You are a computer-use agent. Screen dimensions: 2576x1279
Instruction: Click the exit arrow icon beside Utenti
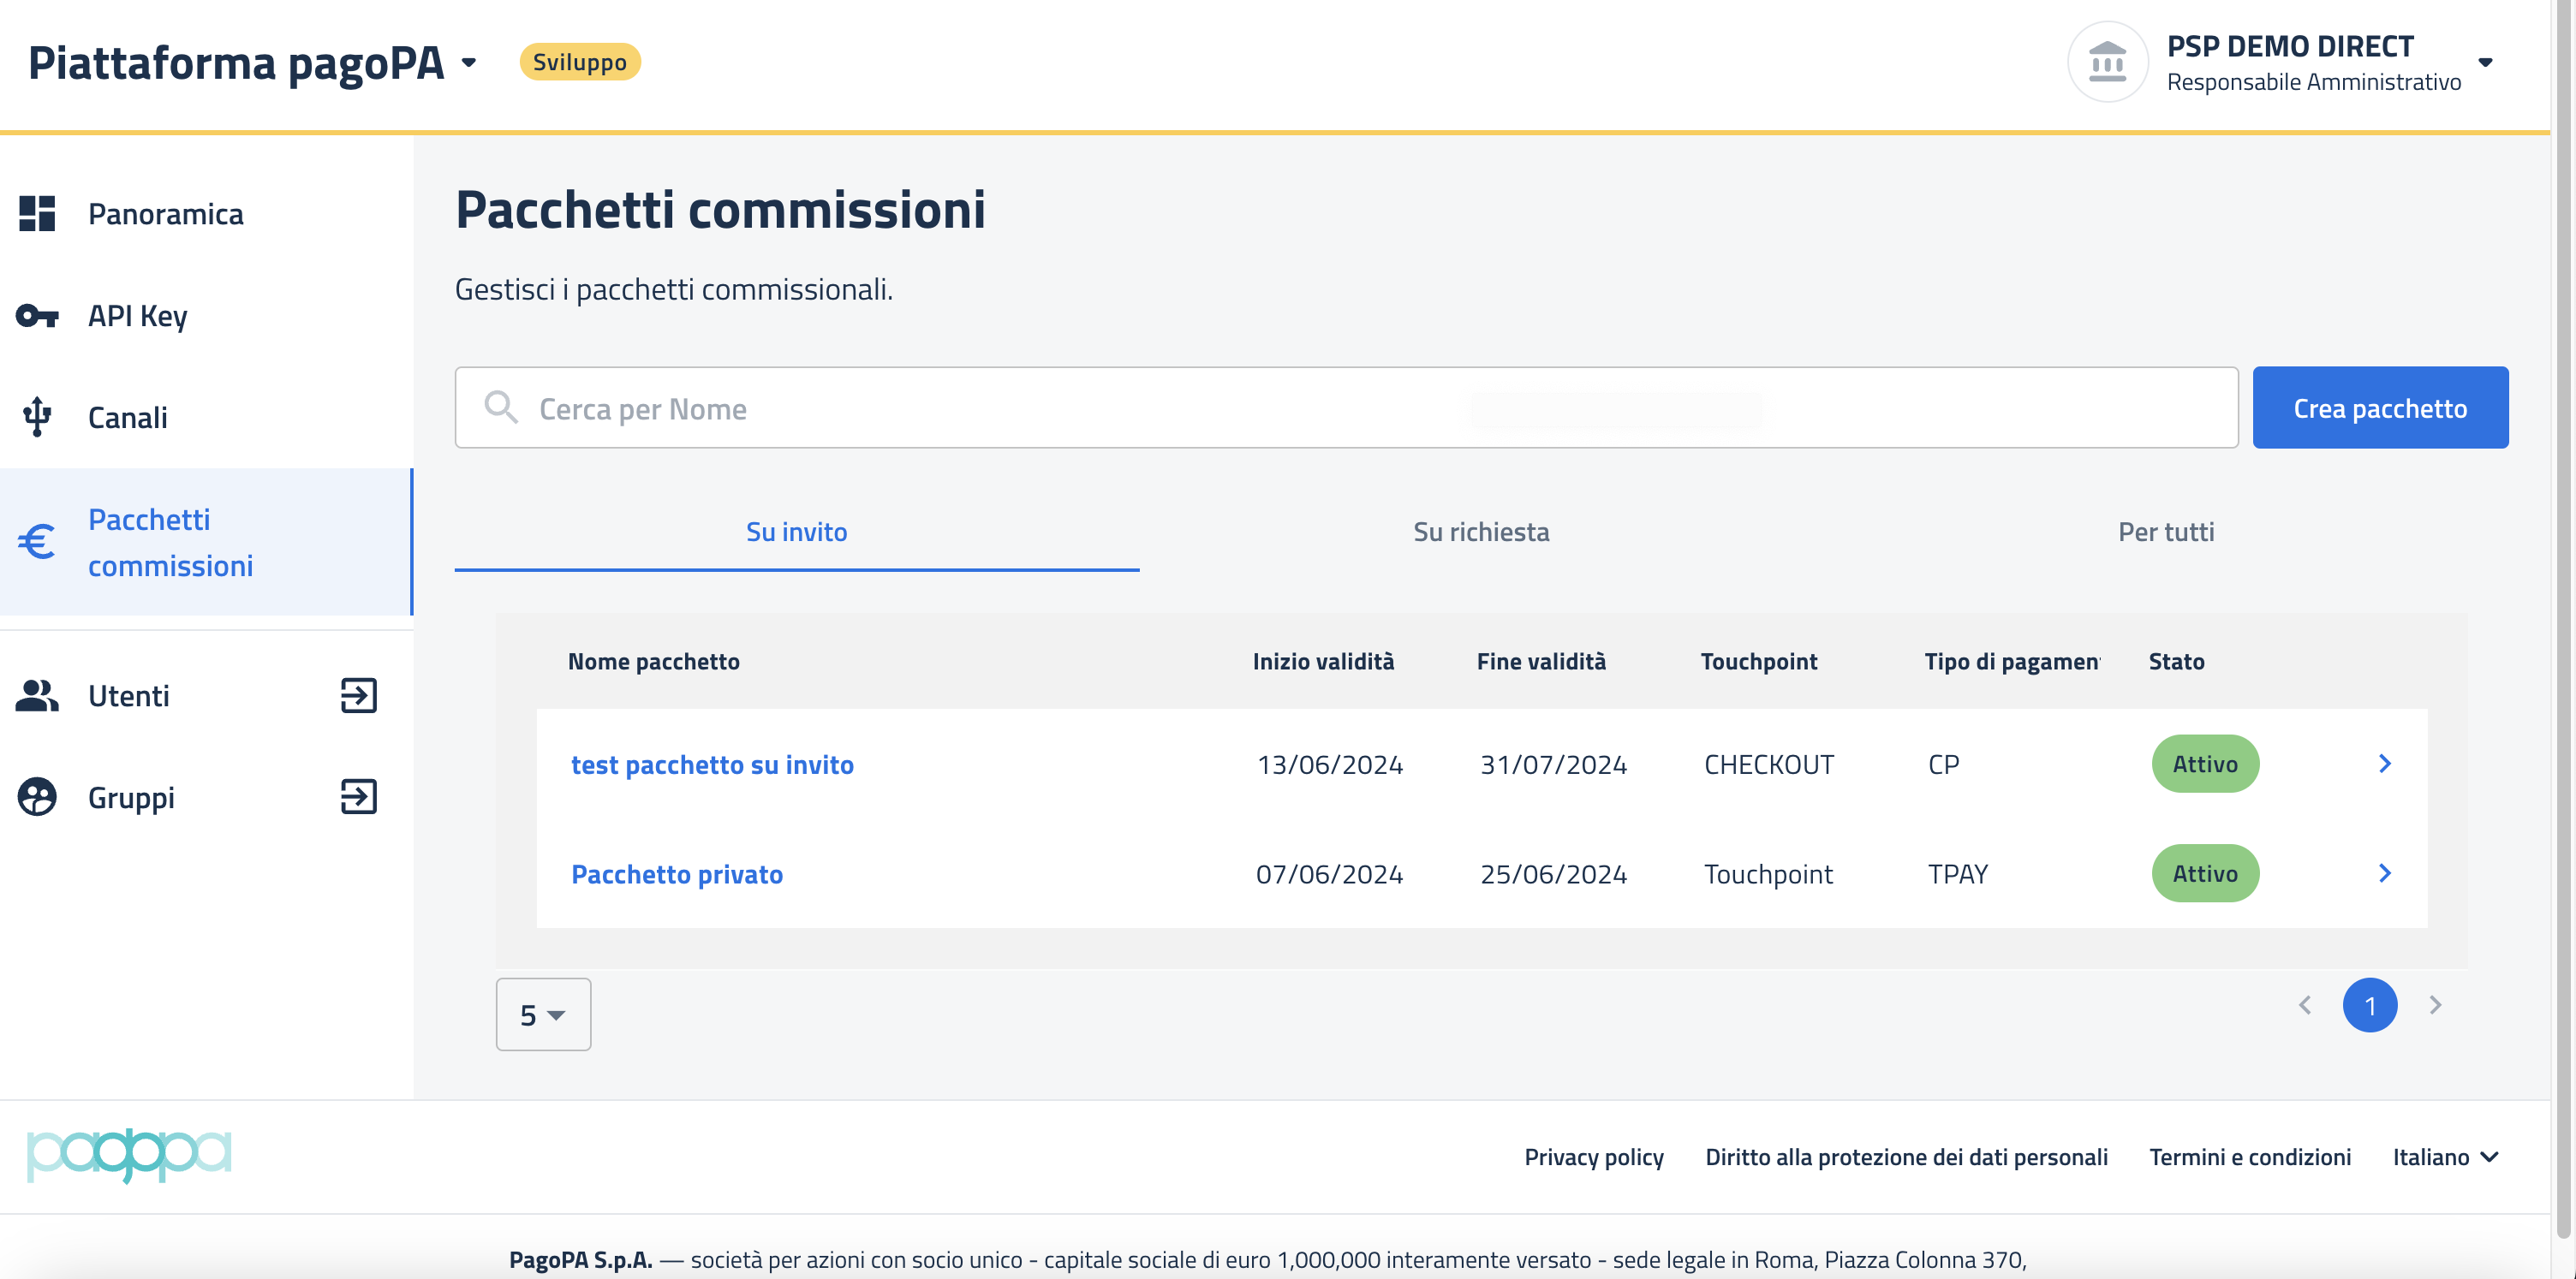358,695
